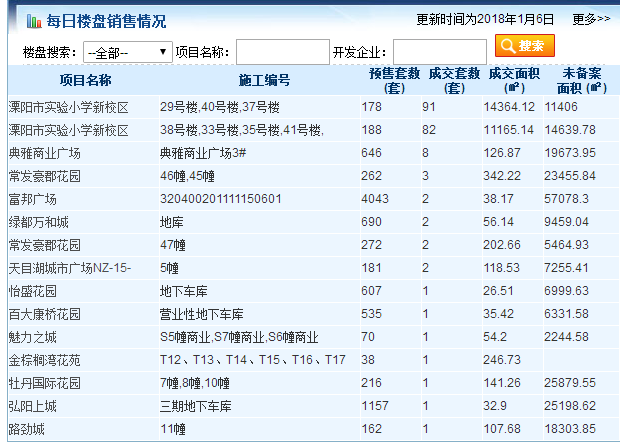The height and width of the screenshot is (443, 620).
Task: Click the 三期地下车库 cell
Action: [196, 406]
